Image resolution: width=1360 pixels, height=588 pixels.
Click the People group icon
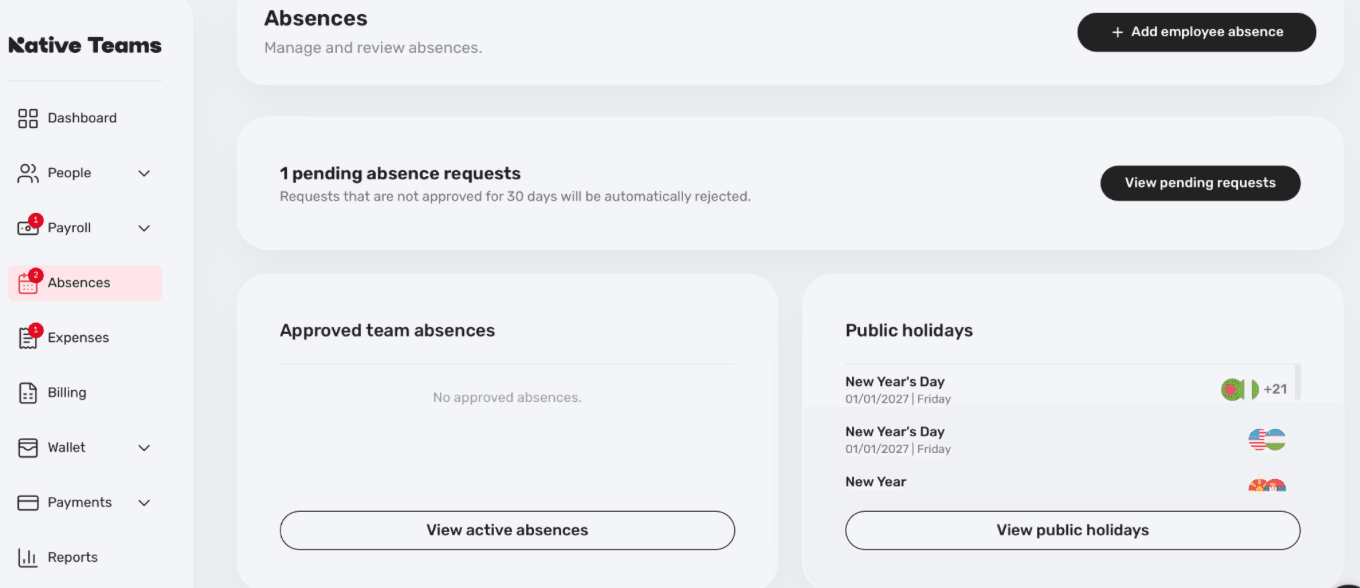coord(28,173)
